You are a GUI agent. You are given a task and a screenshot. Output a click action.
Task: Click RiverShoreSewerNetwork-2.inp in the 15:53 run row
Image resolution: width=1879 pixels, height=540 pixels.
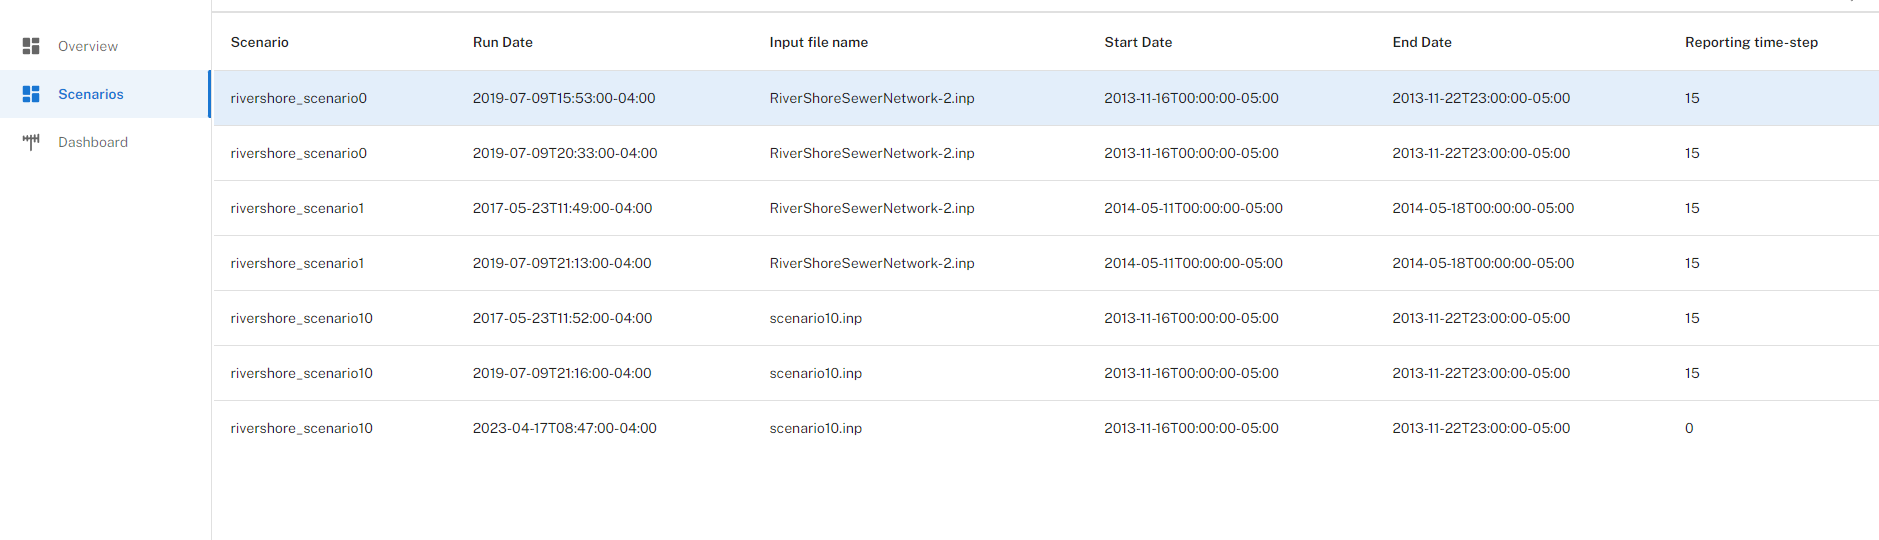pos(872,98)
